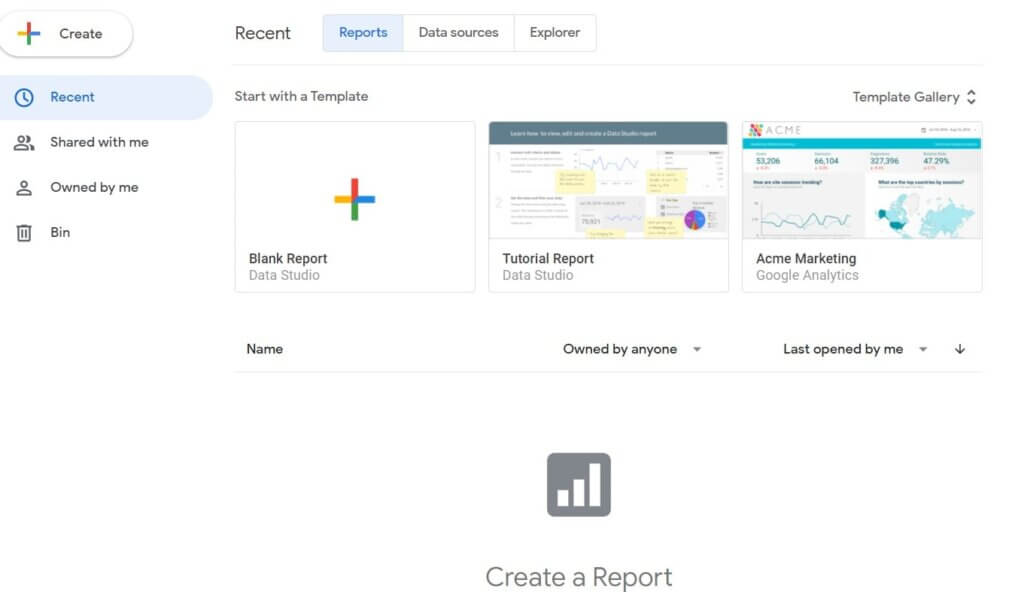This screenshot has width=1024, height=592.
Task: Click Data Studio label under Blank Report
Action: pyautogui.click(x=284, y=275)
